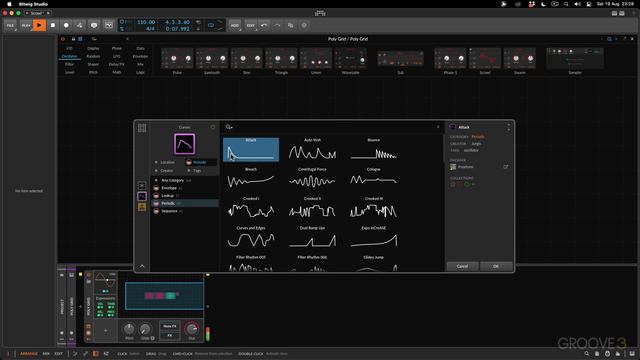Viewport: 640px width, 360px height.
Task: Click the curves source icon in browser sidebar
Action: point(142,197)
